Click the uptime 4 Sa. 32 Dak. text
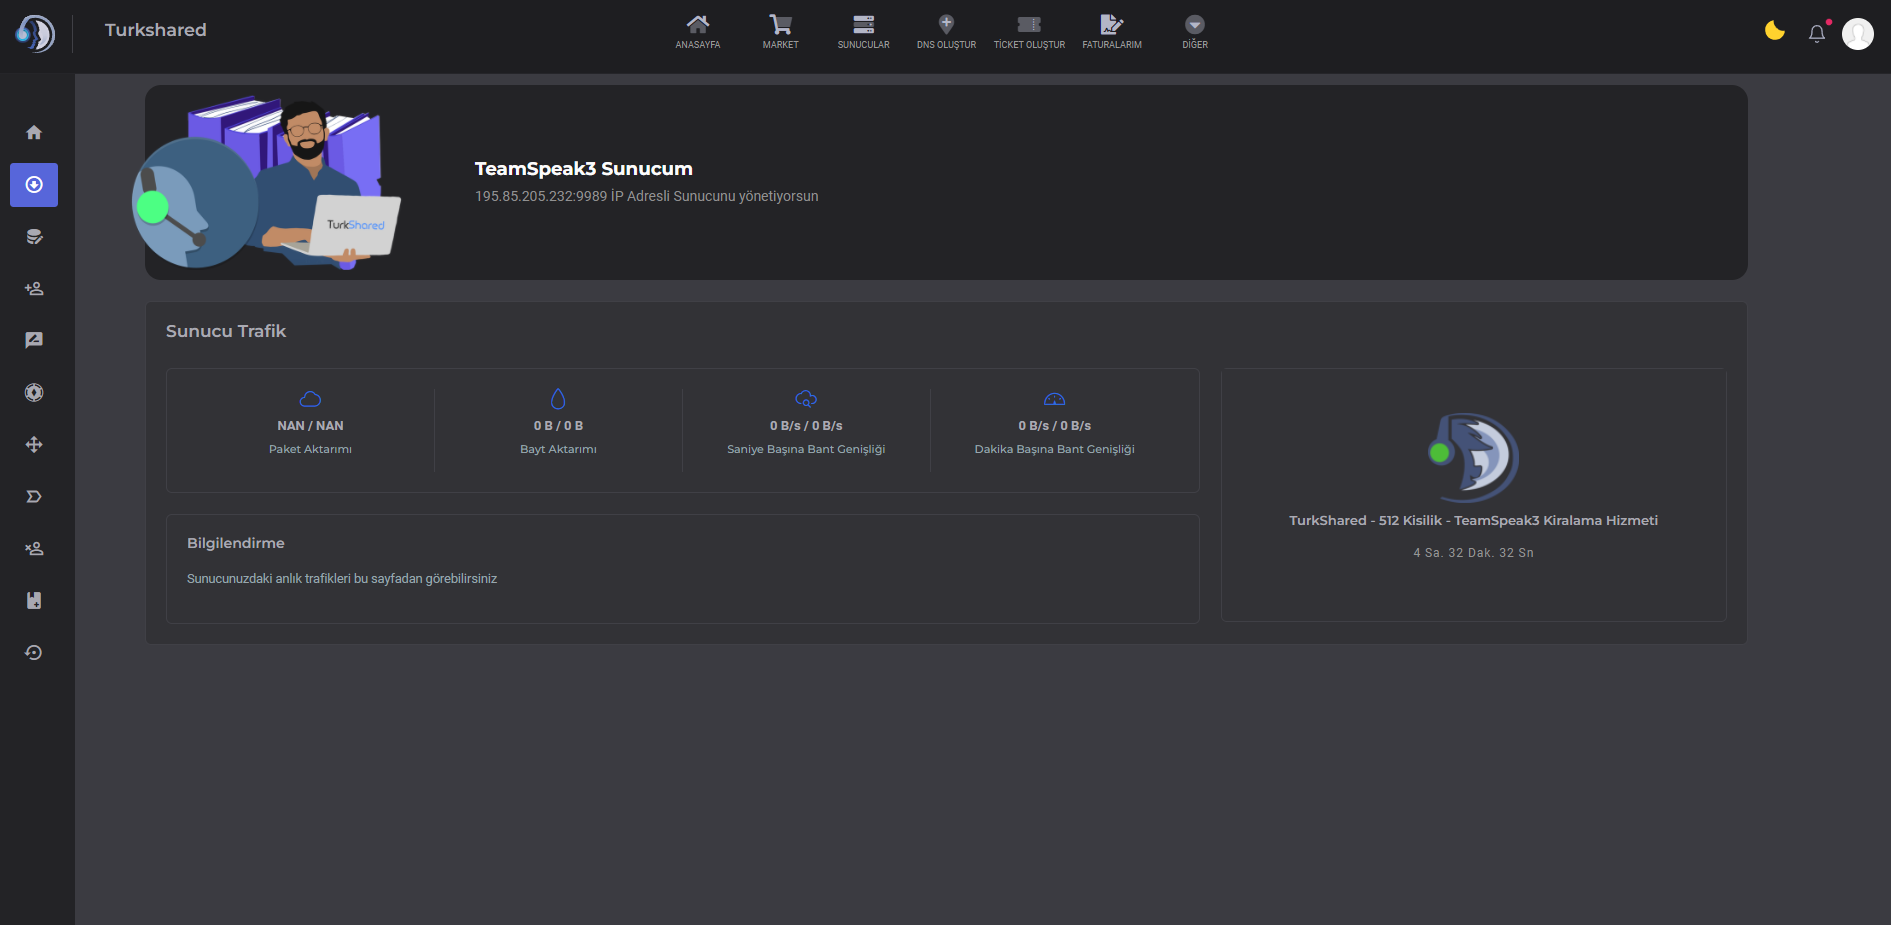The height and width of the screenshot is (925, 1891). pyautogui.click(x=1473, y=553)
